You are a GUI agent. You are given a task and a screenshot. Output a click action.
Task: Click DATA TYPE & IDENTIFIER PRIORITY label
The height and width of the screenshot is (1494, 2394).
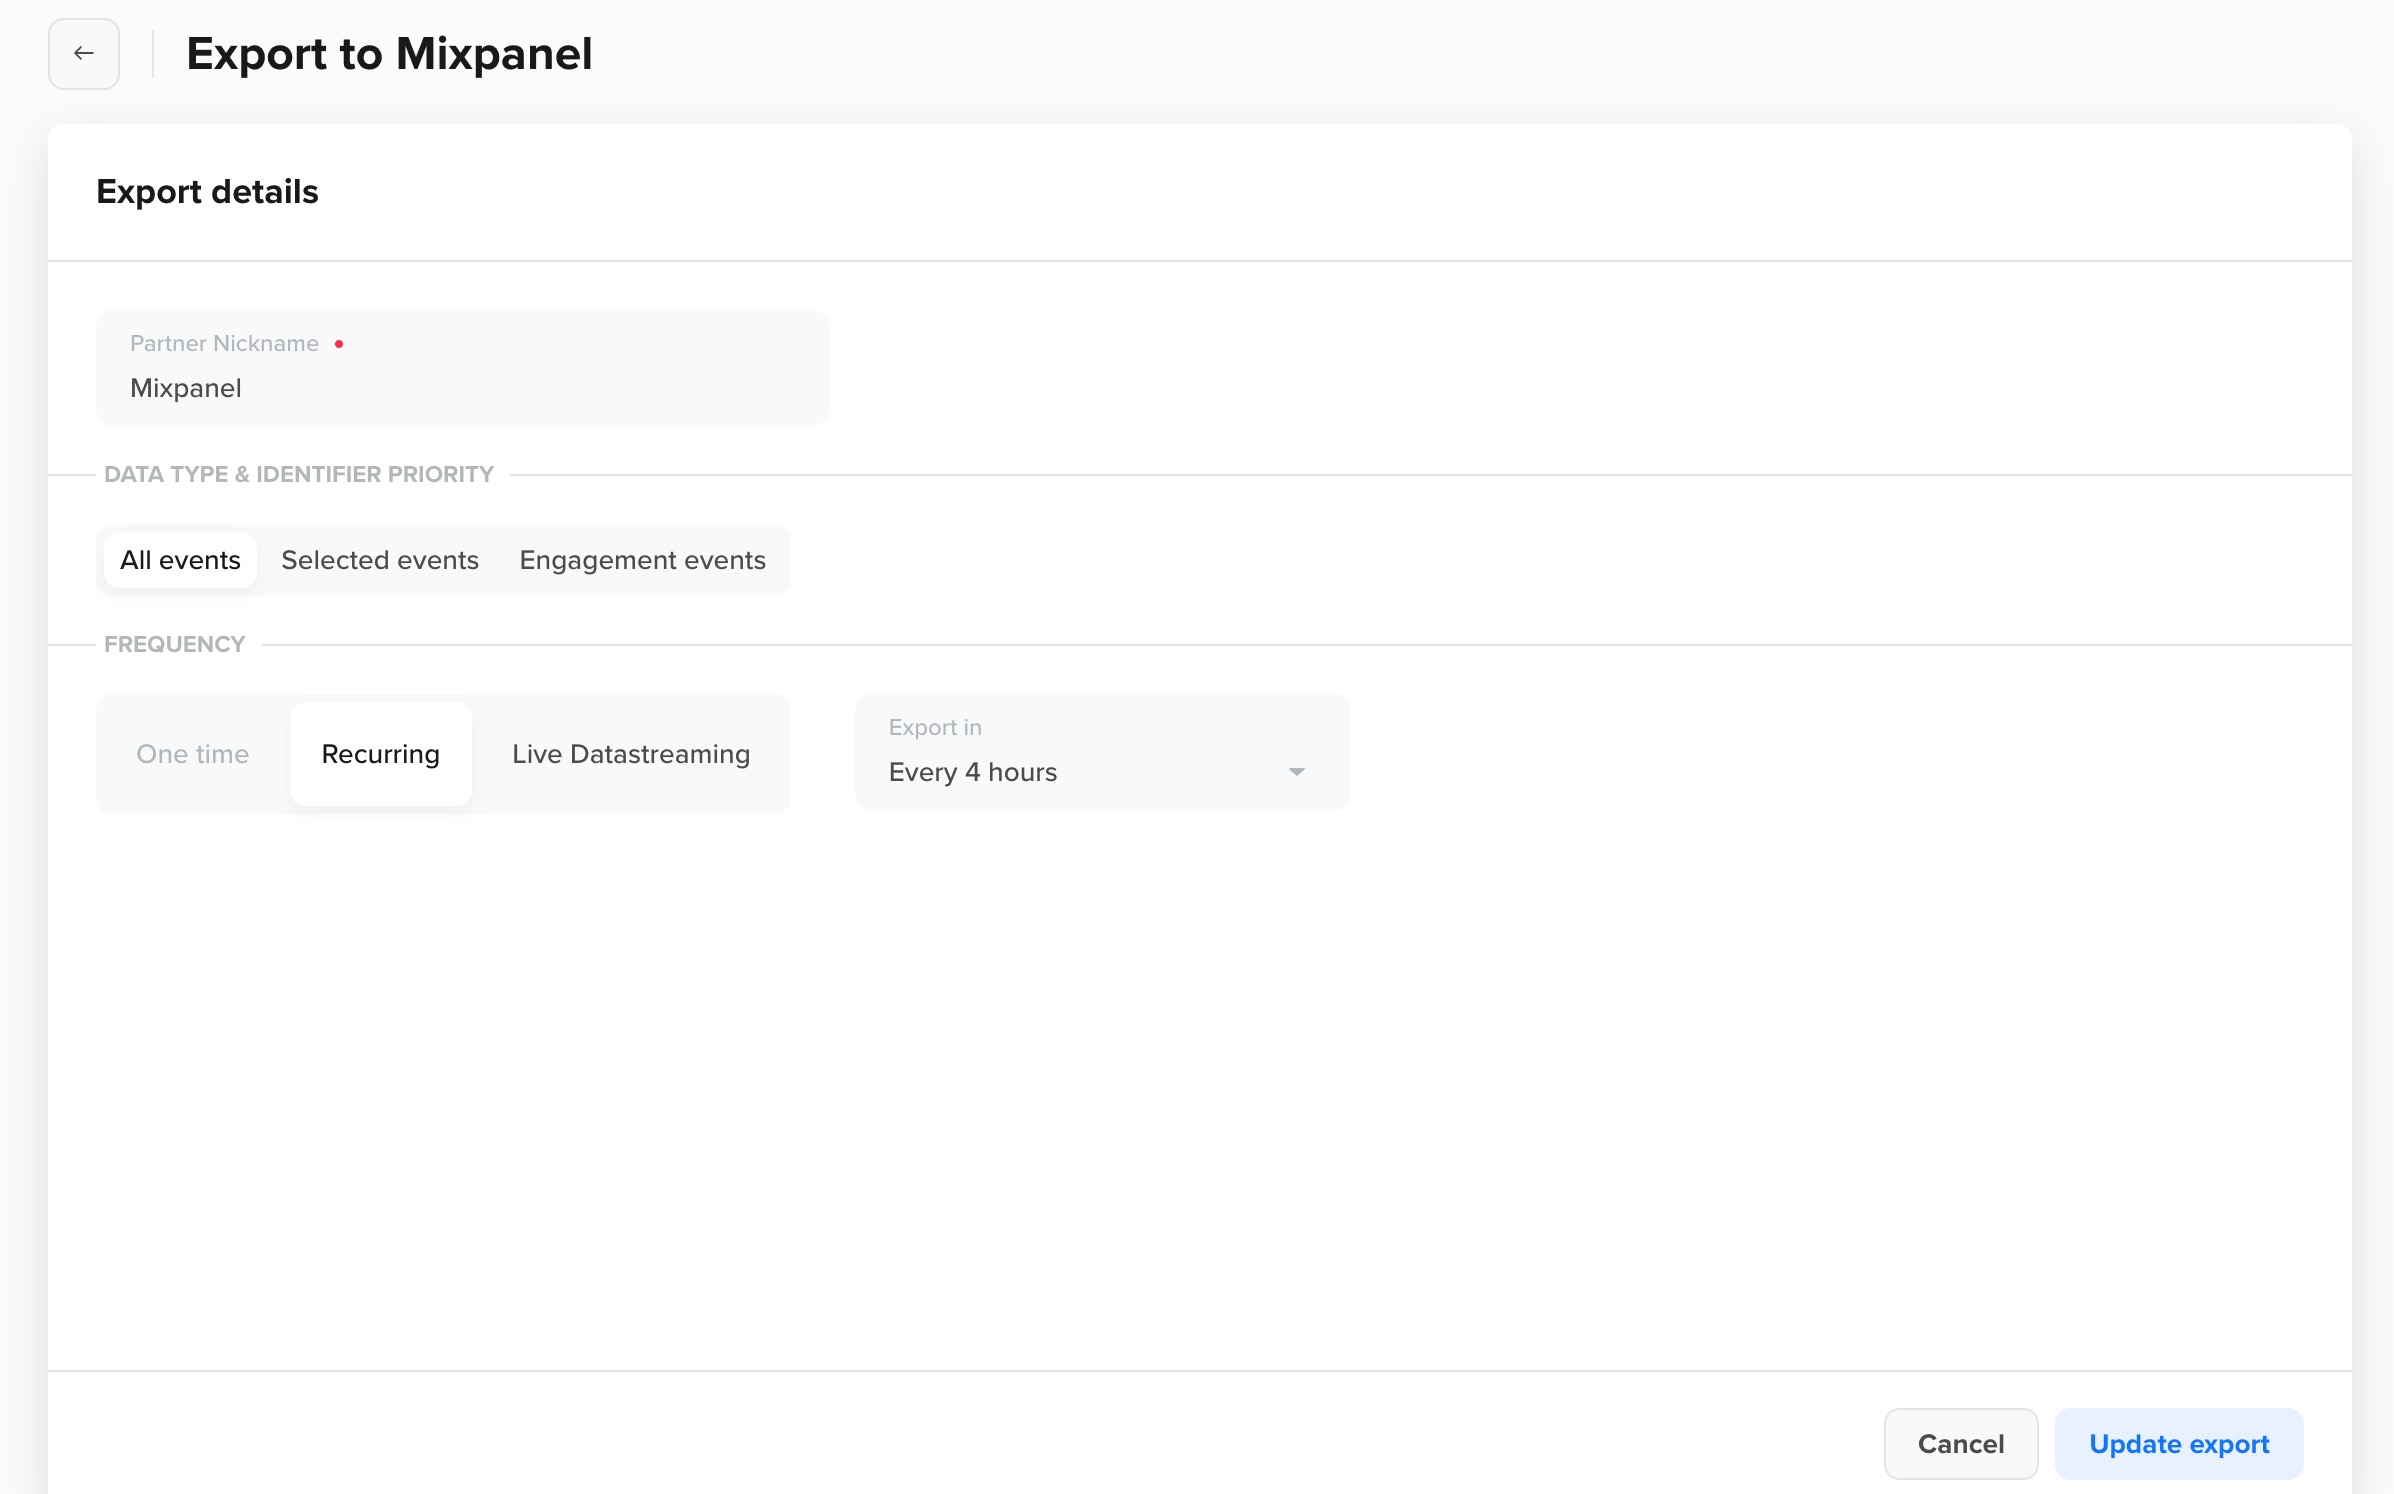(x=299, y=474)
